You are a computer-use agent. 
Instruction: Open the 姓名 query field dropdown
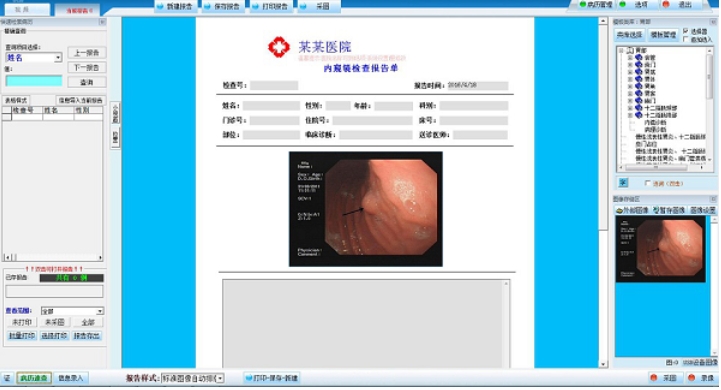[x=58, y=57]
